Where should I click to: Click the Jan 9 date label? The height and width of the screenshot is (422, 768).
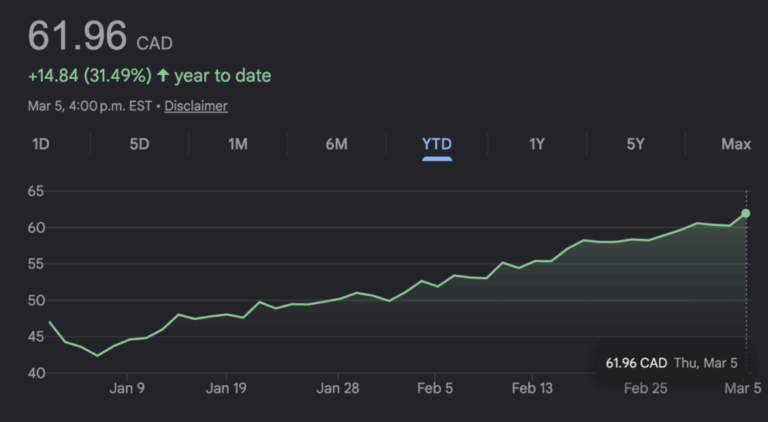(x=127, y=388)
